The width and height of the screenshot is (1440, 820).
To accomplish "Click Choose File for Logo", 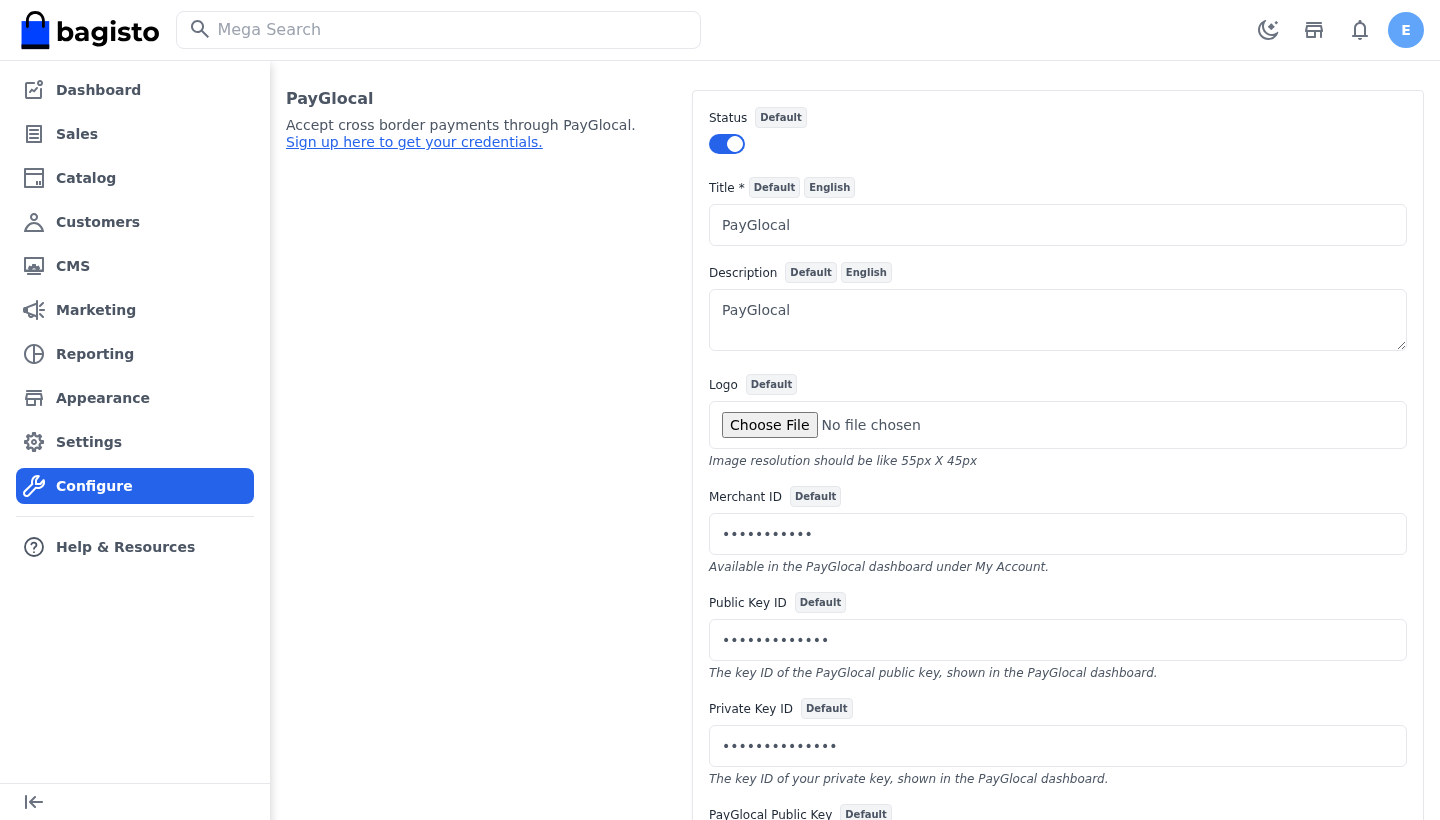I will (770, 425).
